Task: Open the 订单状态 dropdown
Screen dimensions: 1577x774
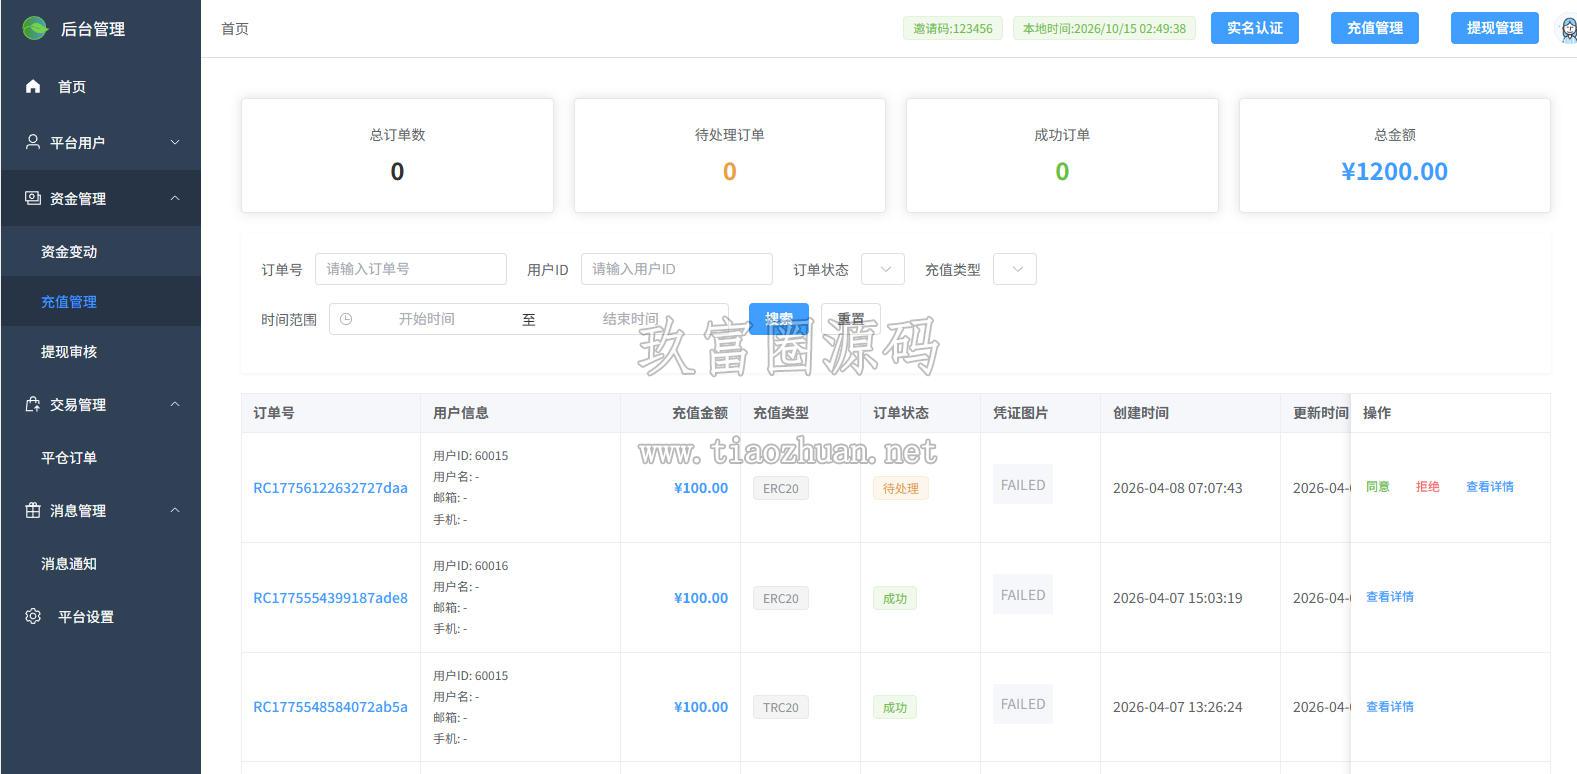Action: point(883,269)
